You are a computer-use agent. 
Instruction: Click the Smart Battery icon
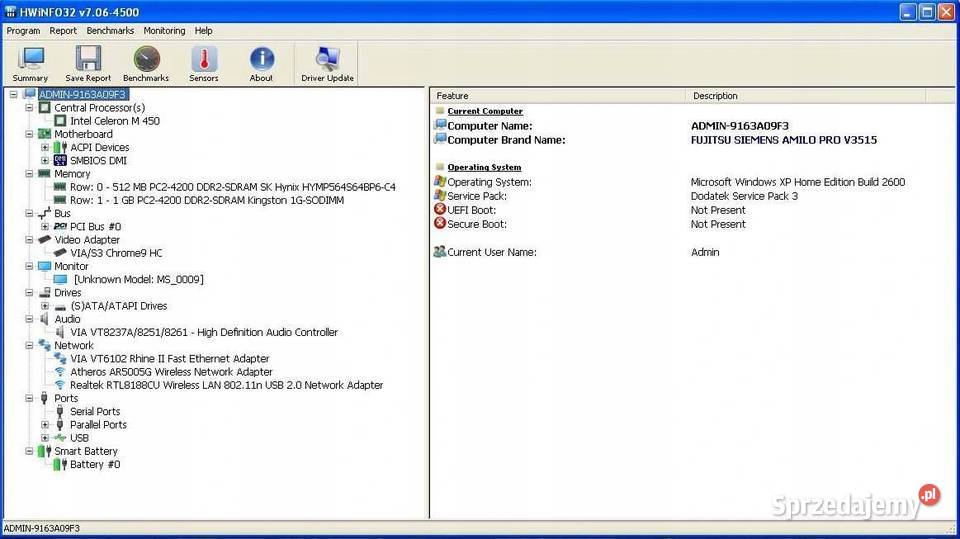pyautogui.click(x=45, y=451)
